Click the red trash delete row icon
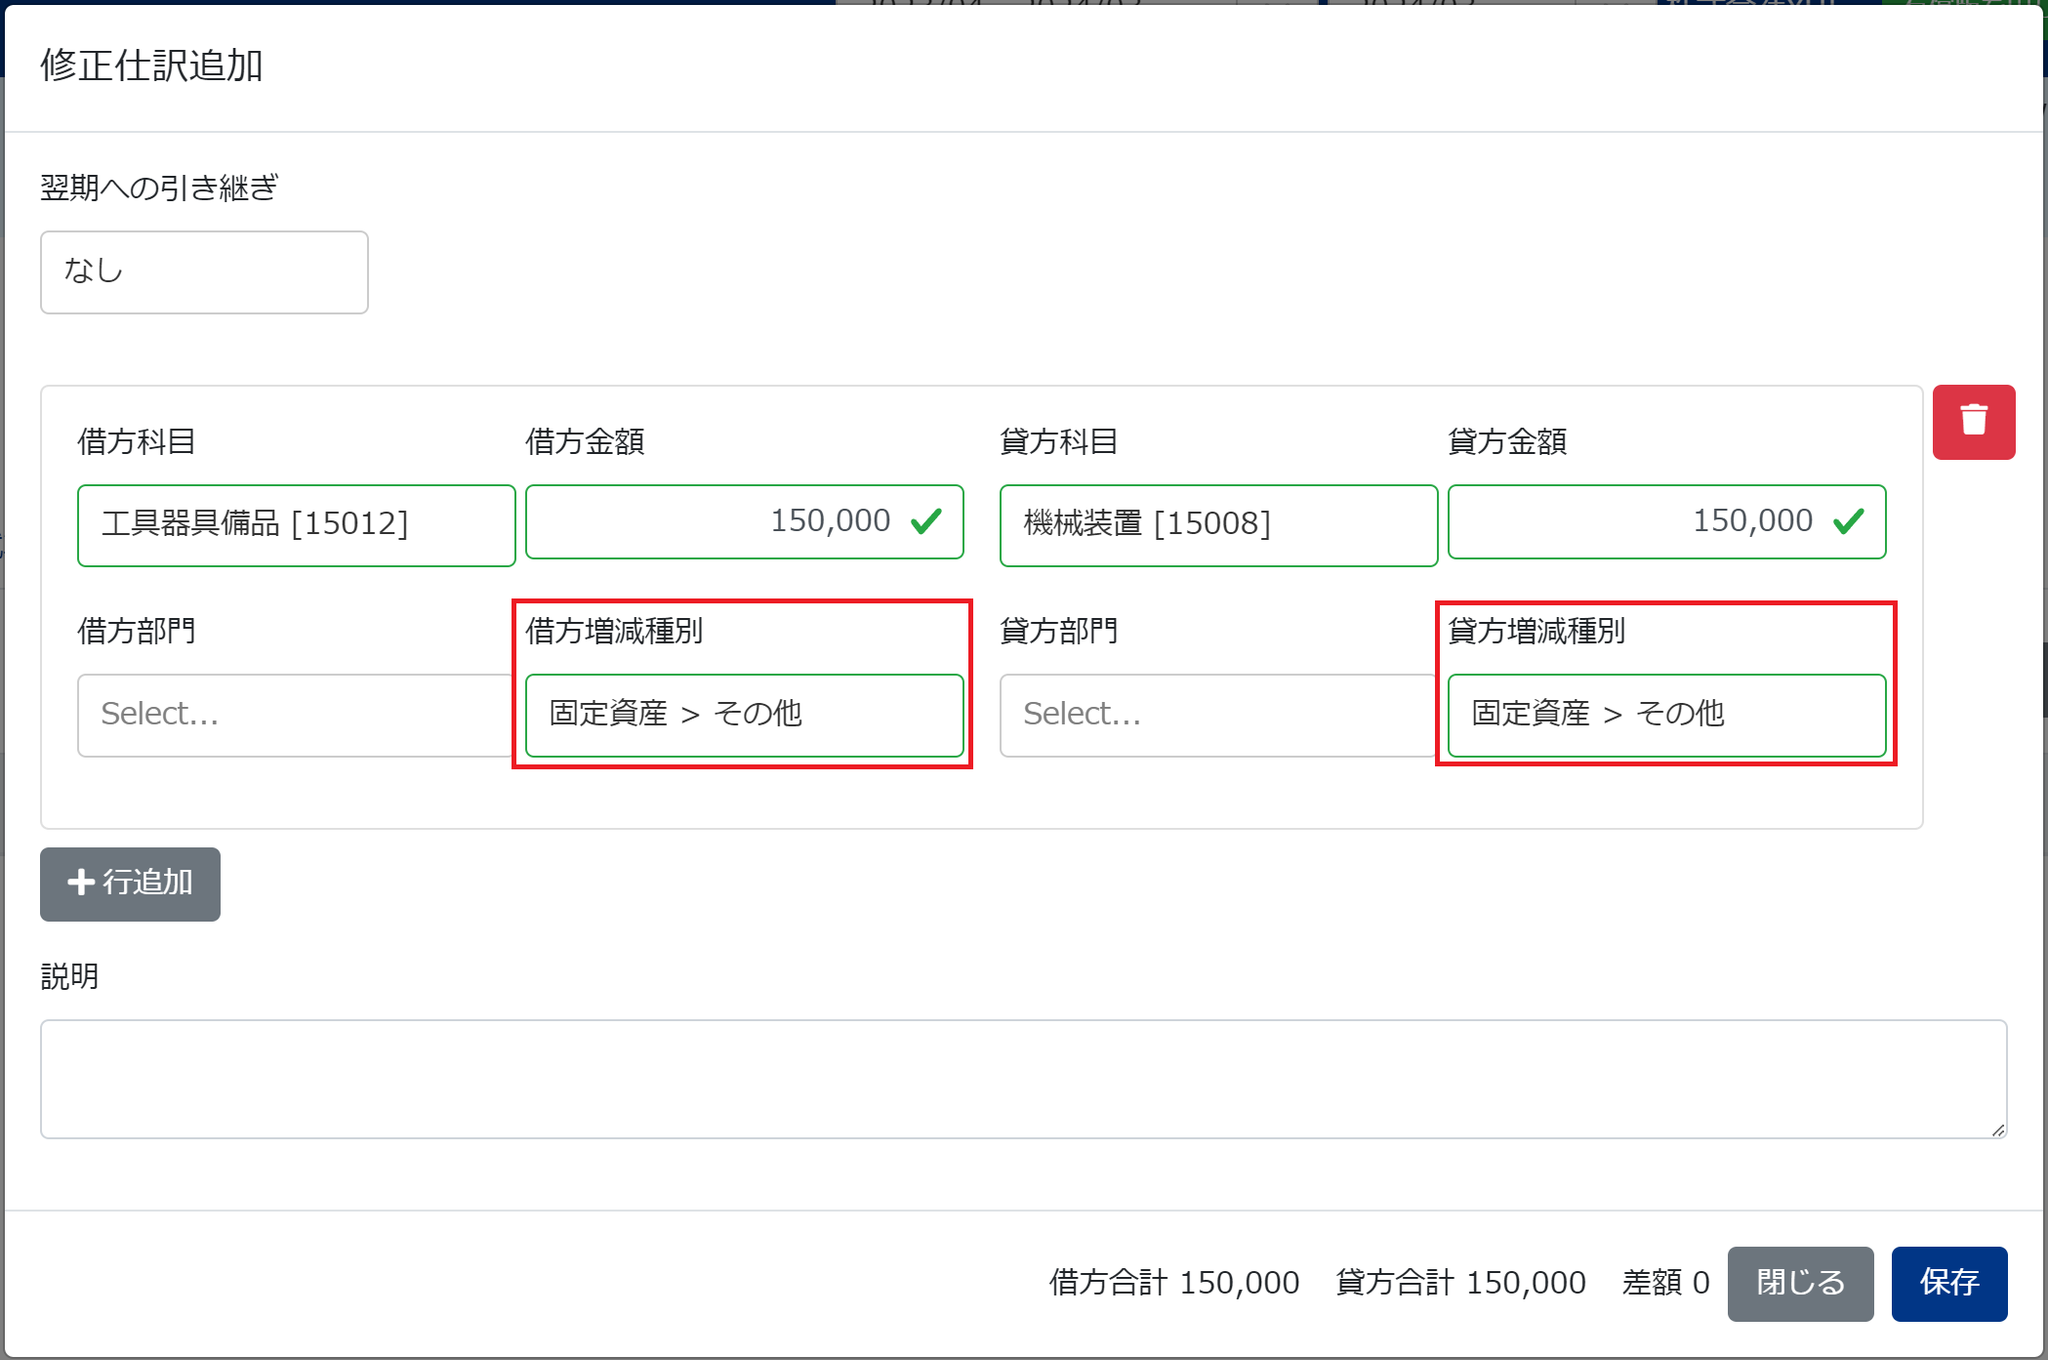The width and height of the screenshot is (2048, 1360). 1973,422
